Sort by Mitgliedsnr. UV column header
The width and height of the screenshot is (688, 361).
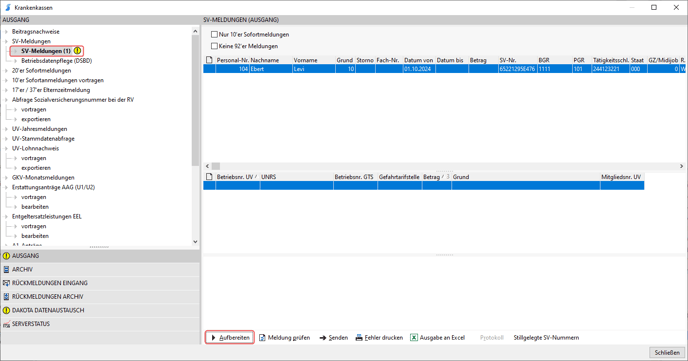click(621, 177)
